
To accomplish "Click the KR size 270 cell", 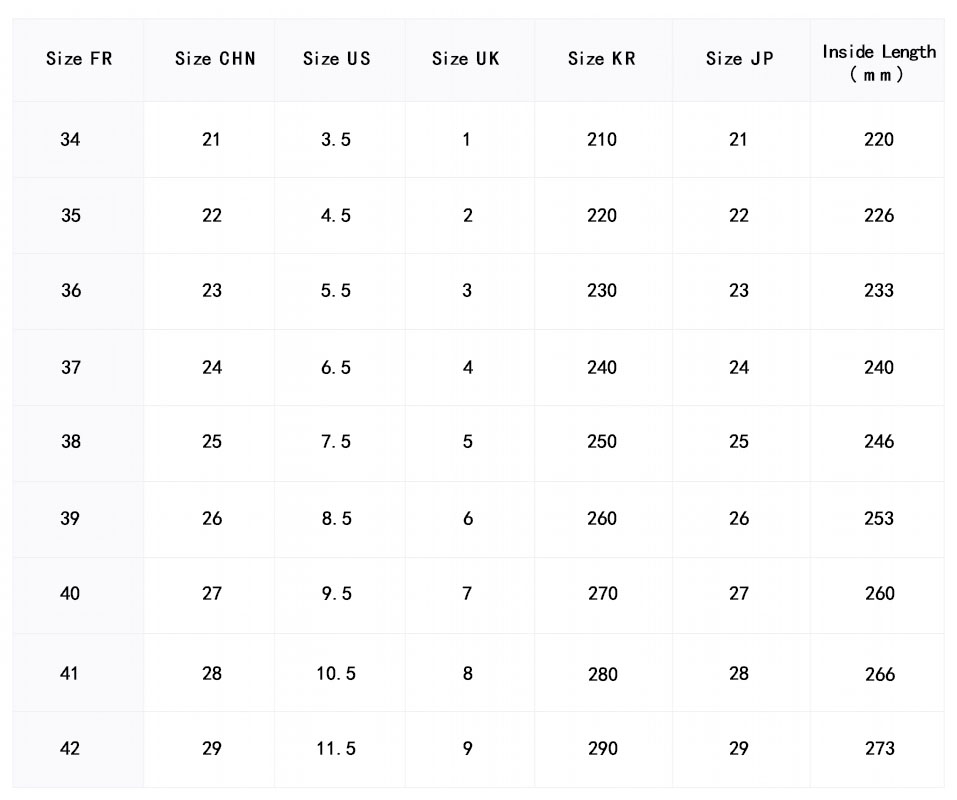I will (x=602, y=594).
